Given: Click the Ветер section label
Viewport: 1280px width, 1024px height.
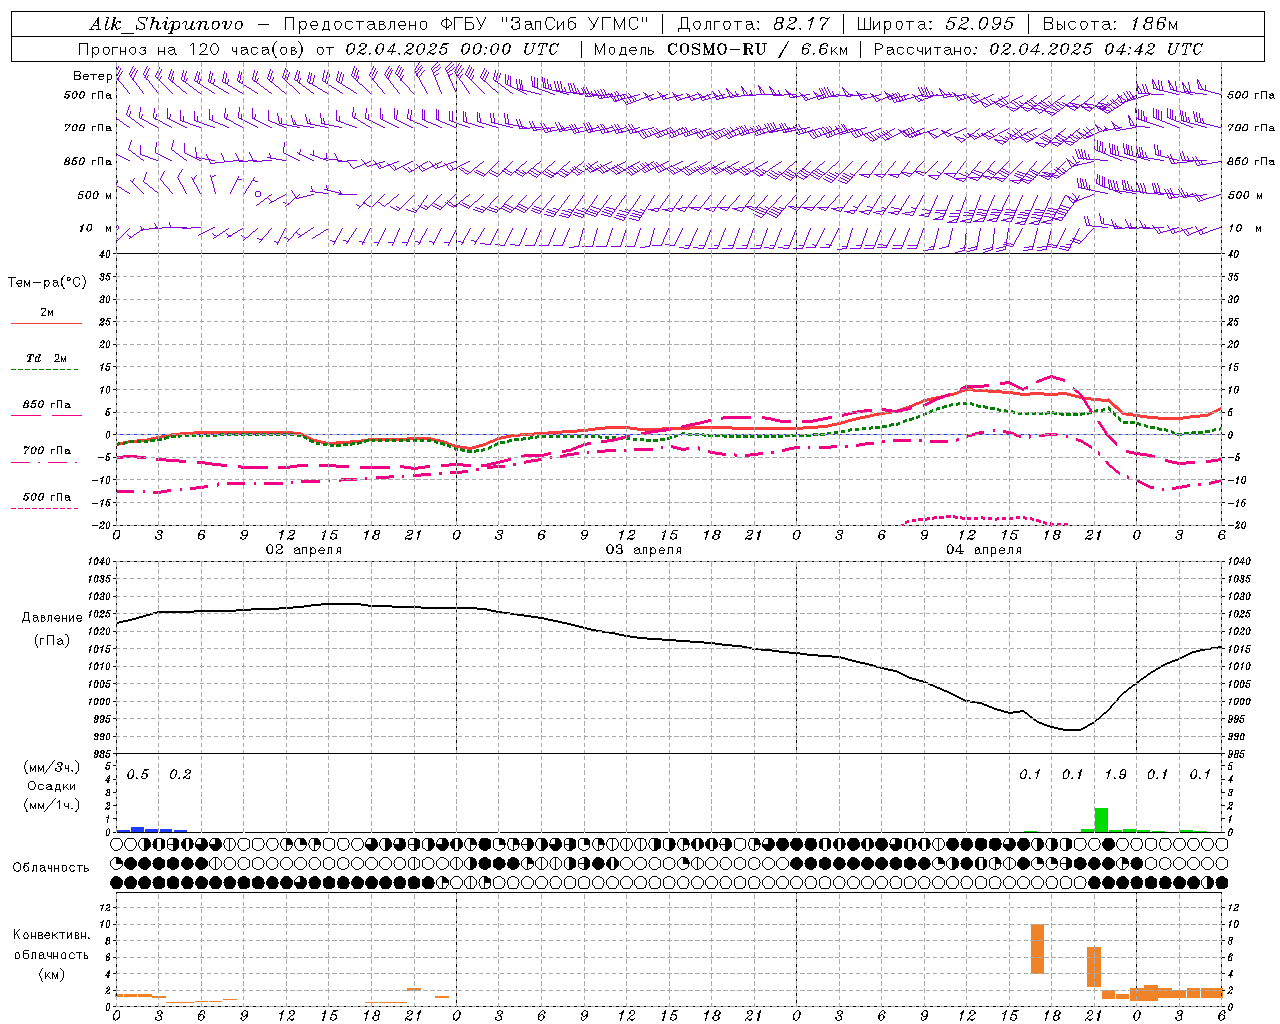Looking at the screenshot, I should pyautogui.click(x=92, y=76).
